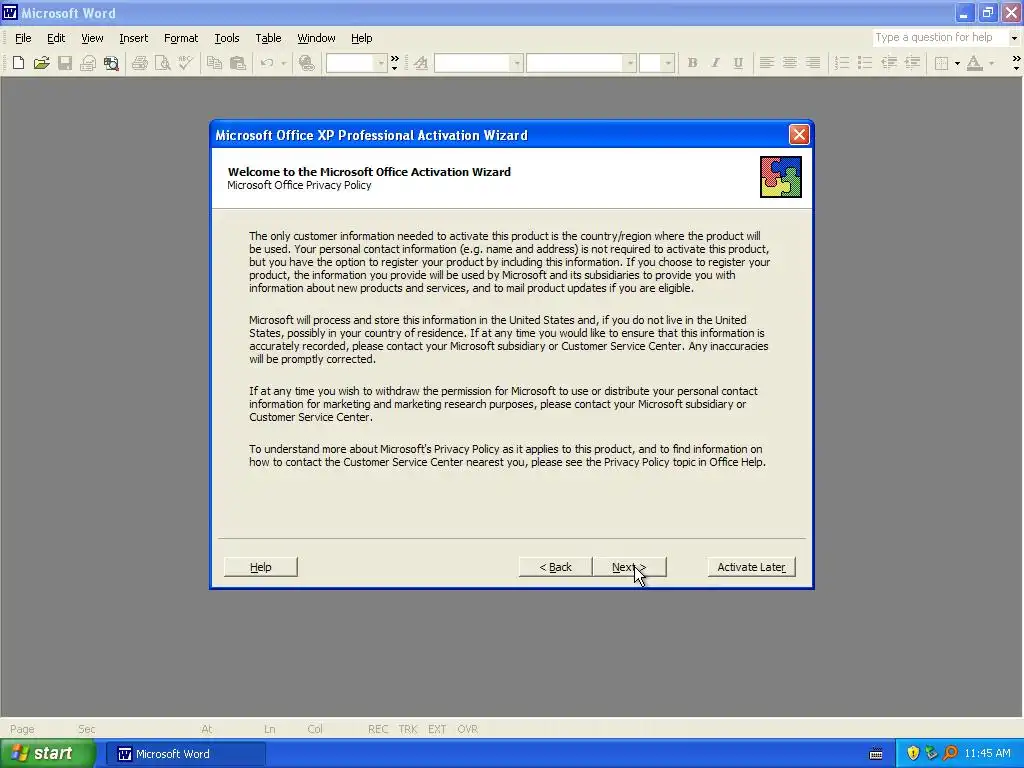Open the Border style dropdown arrow
Viewport: 1024px width, 768px height.
click(x=957, y=63)
